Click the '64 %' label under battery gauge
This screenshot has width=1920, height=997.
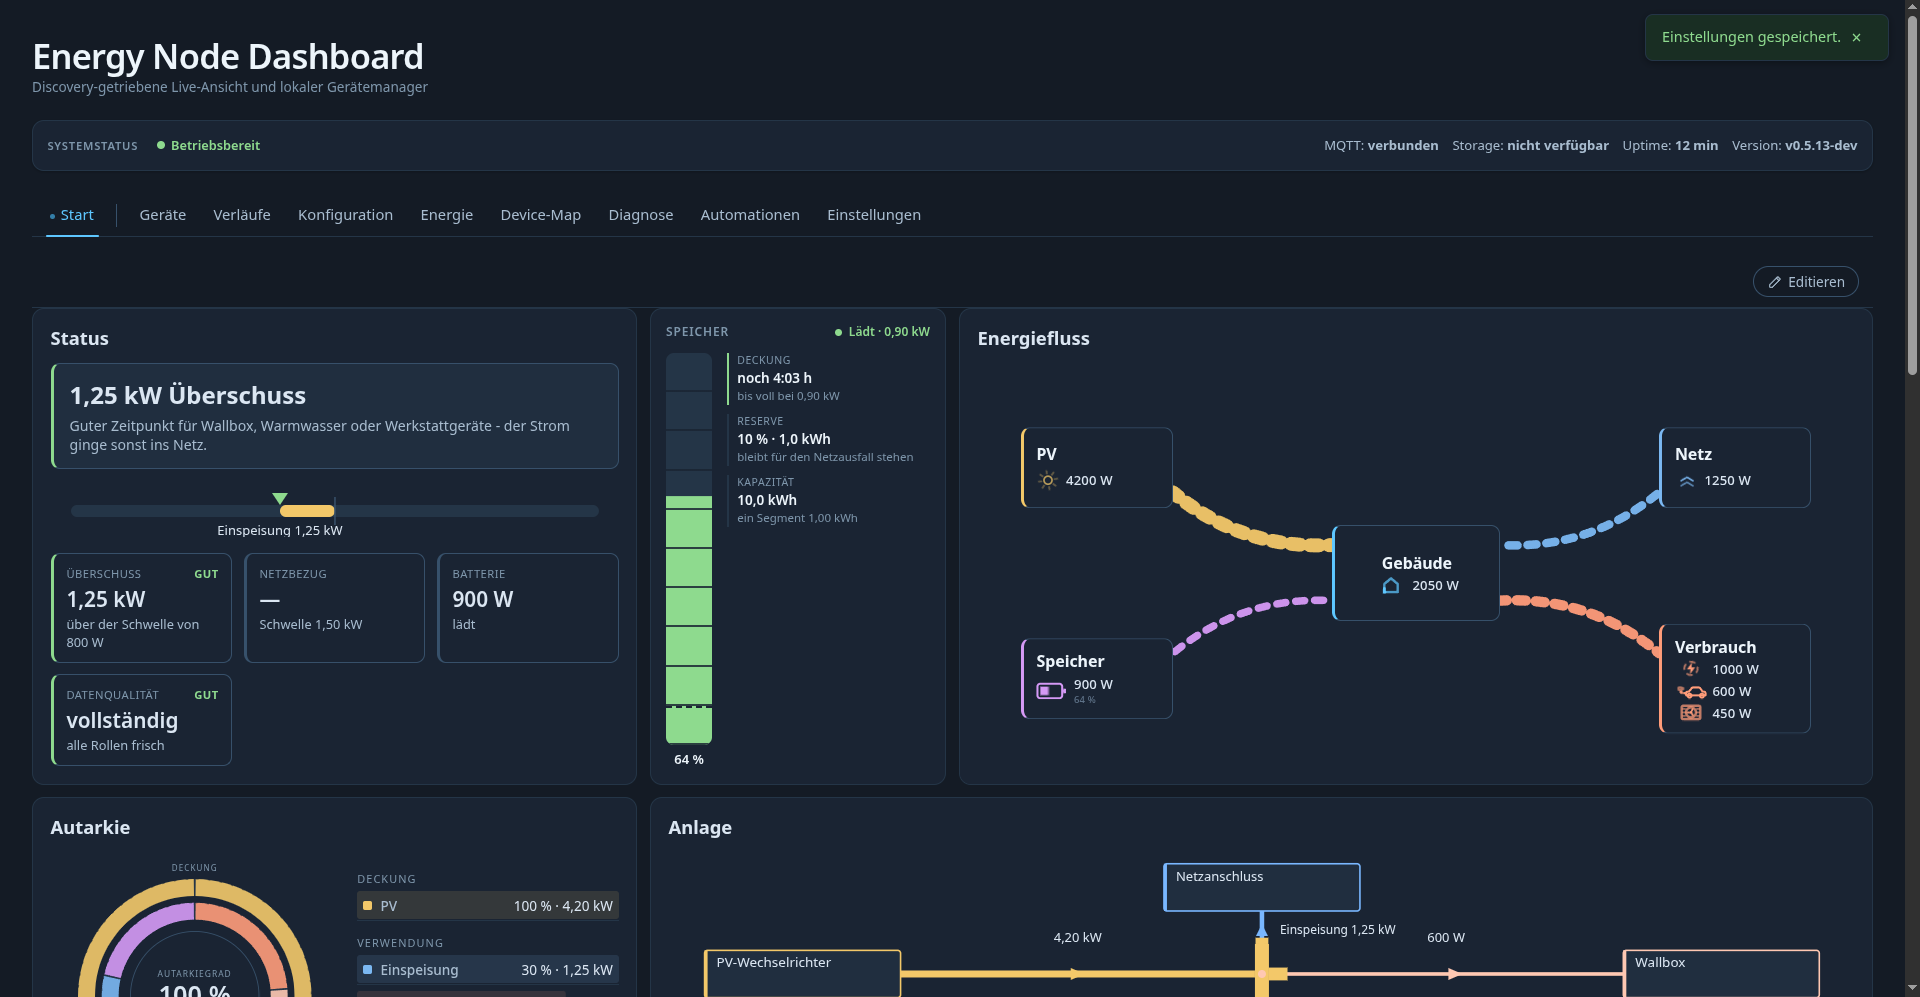point(688,760)
